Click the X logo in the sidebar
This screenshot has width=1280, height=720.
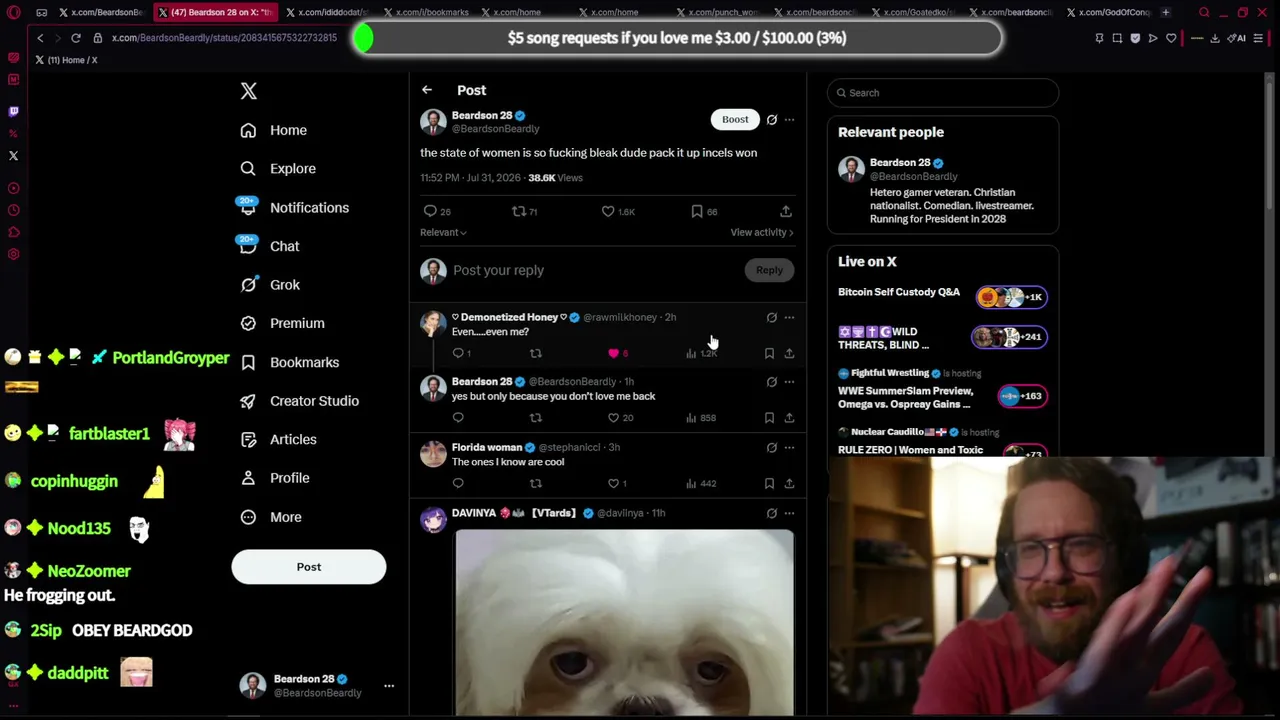click(x=249, y=91)
